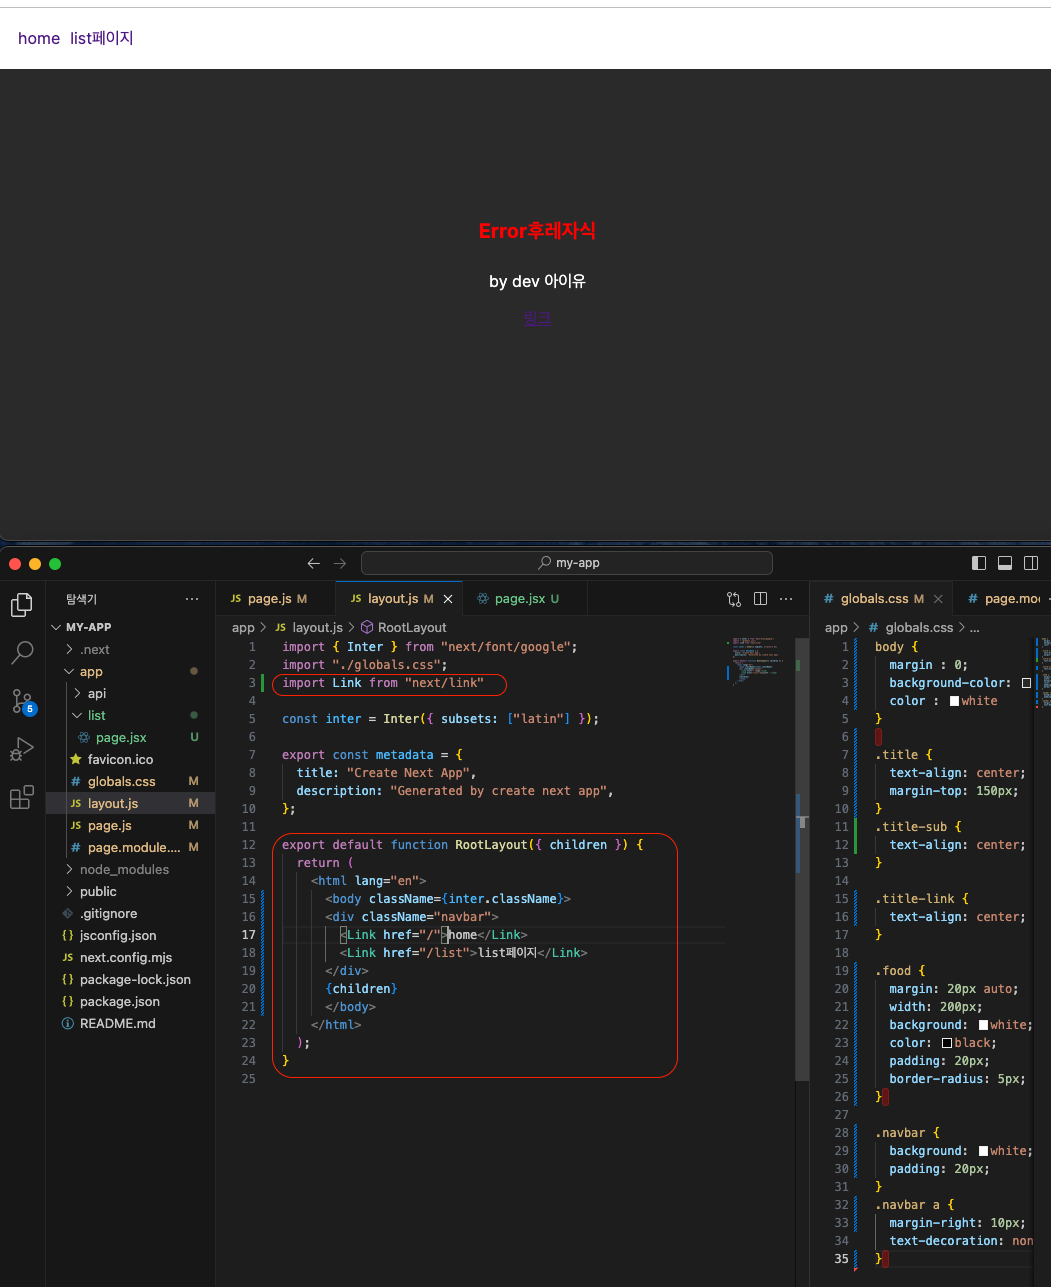Viewport: 1051px width, 1287px height.
Task: Click the background-color swatch on CSS line 3
Action: pos(1026,683)
